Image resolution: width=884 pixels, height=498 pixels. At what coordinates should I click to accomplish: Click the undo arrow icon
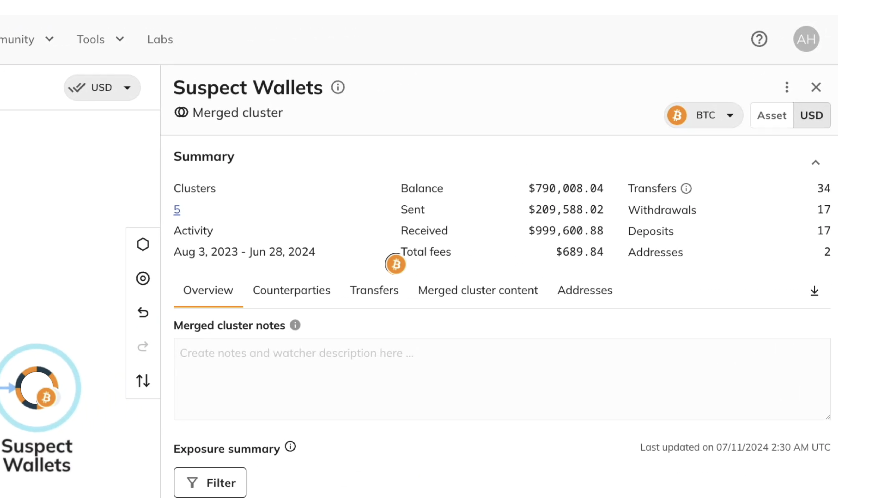click(x=143, y=312)
